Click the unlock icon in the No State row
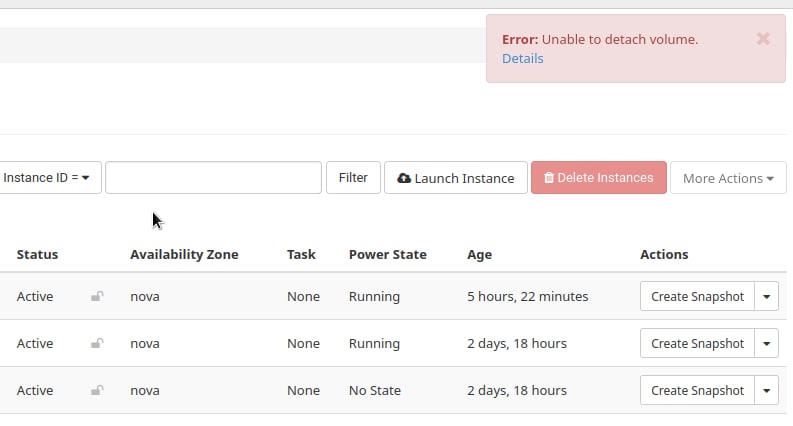Screen dimensions: 793x426 click(97, 390)
